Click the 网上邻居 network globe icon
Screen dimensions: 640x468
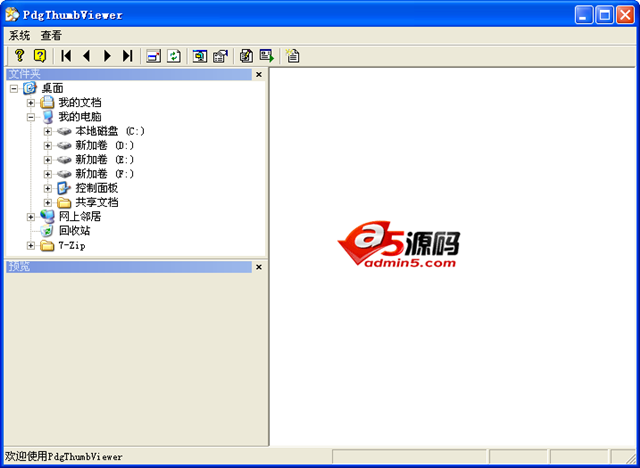click(x=47, y=217)
